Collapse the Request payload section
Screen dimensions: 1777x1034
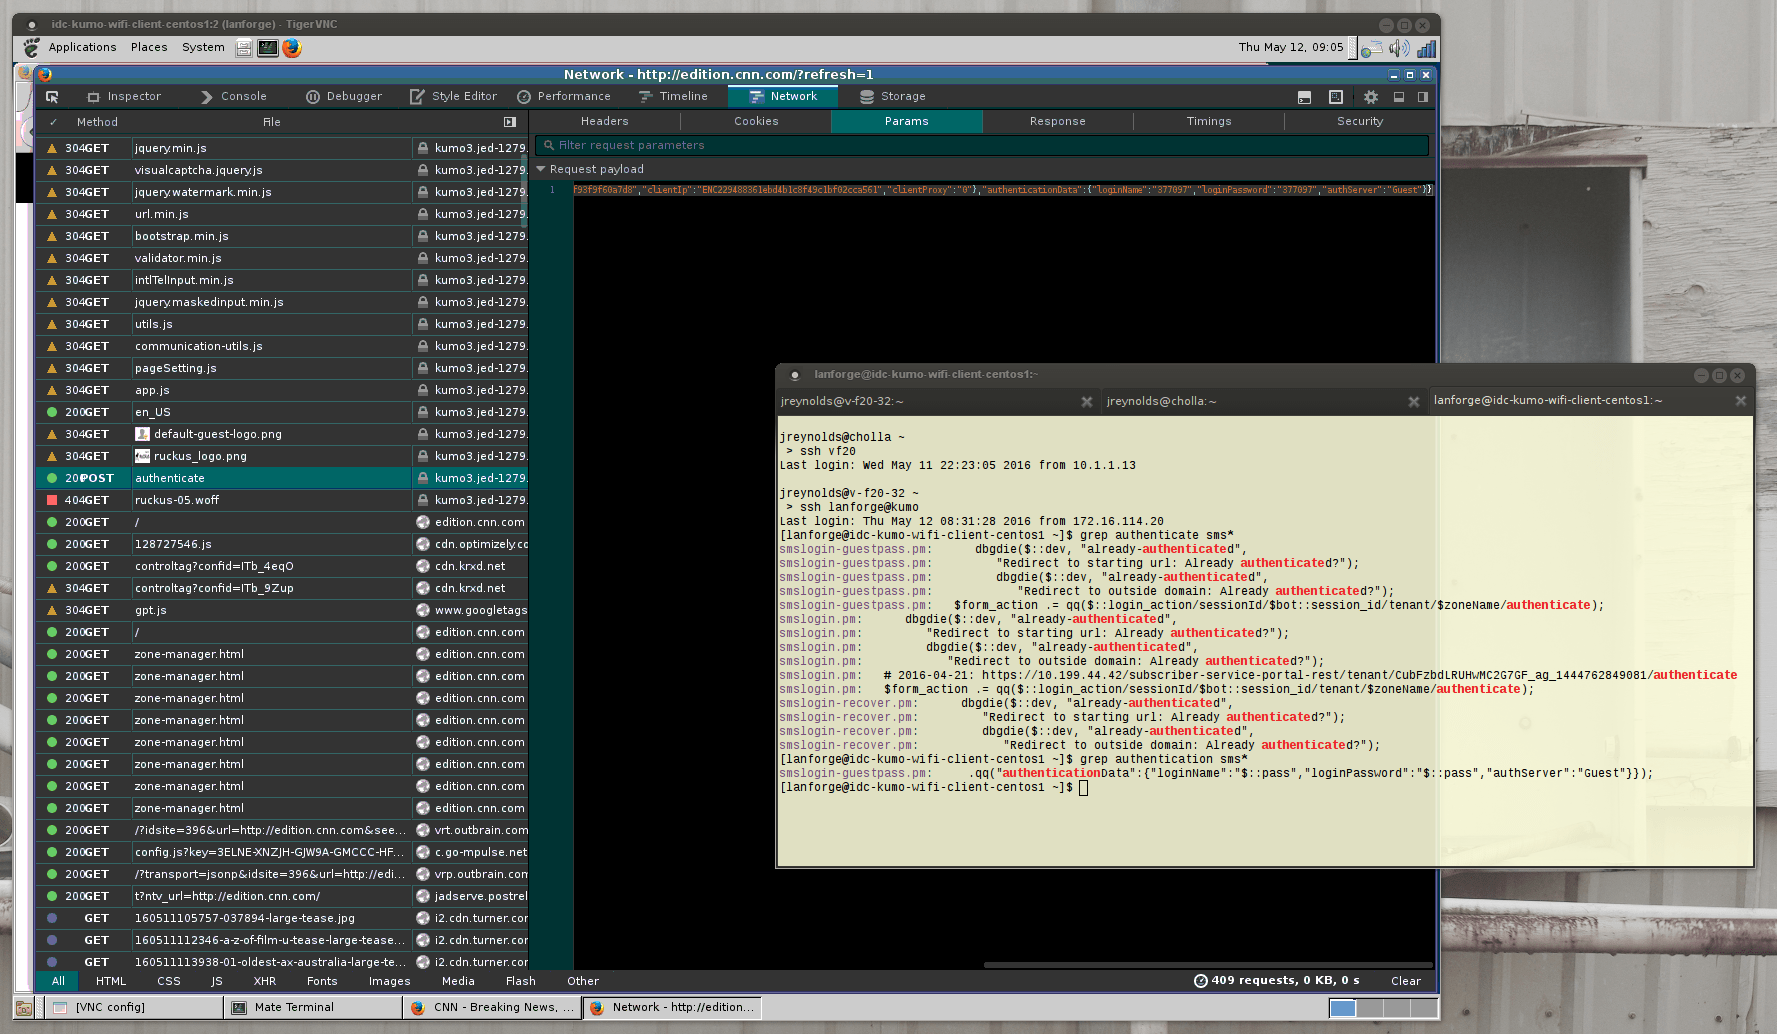(541, 169)
